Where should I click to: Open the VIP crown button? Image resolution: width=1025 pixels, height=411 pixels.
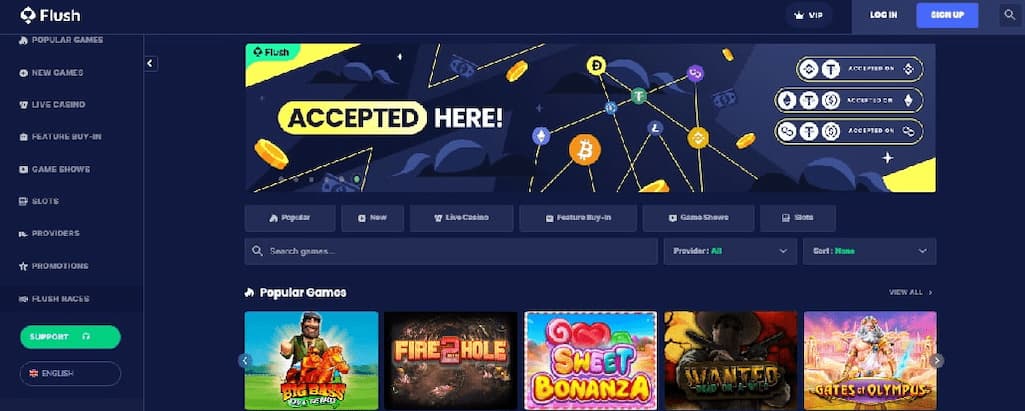(809, 15)
